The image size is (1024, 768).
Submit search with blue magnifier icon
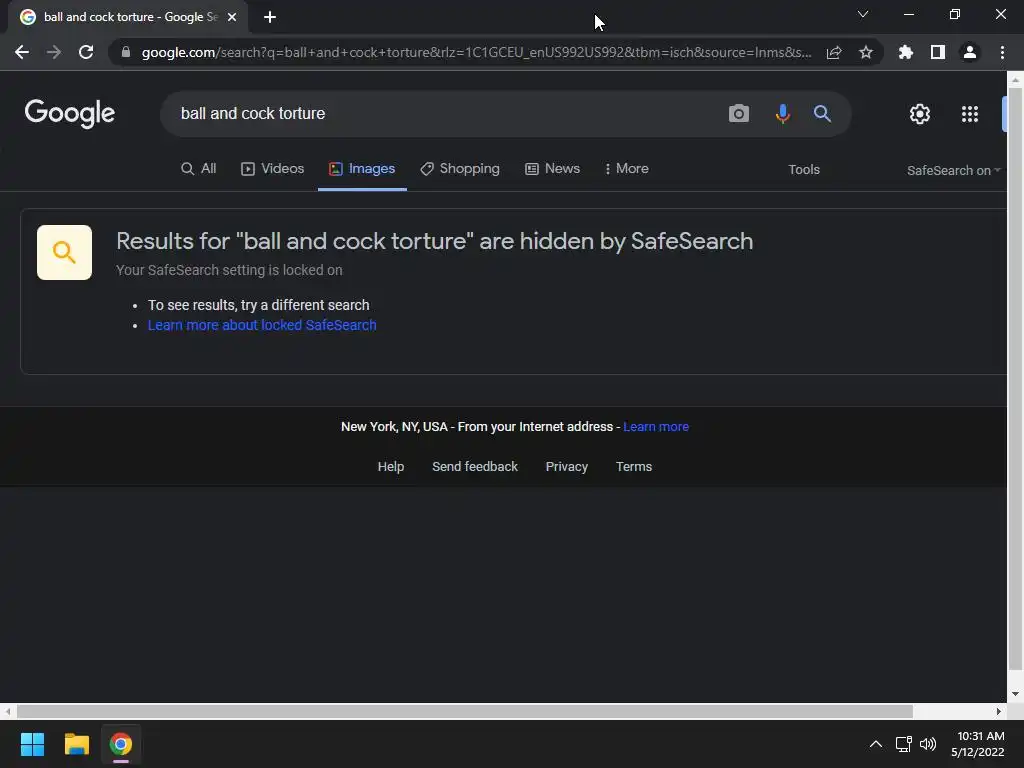(x=822, y=114)
